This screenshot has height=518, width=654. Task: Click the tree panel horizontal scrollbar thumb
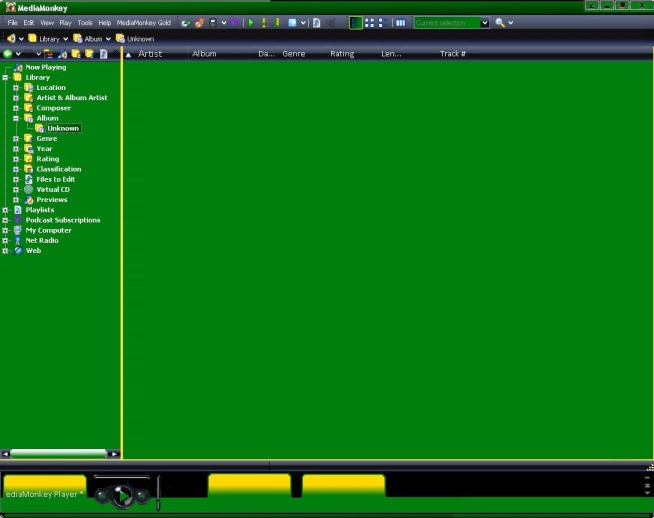click(58, 453)
